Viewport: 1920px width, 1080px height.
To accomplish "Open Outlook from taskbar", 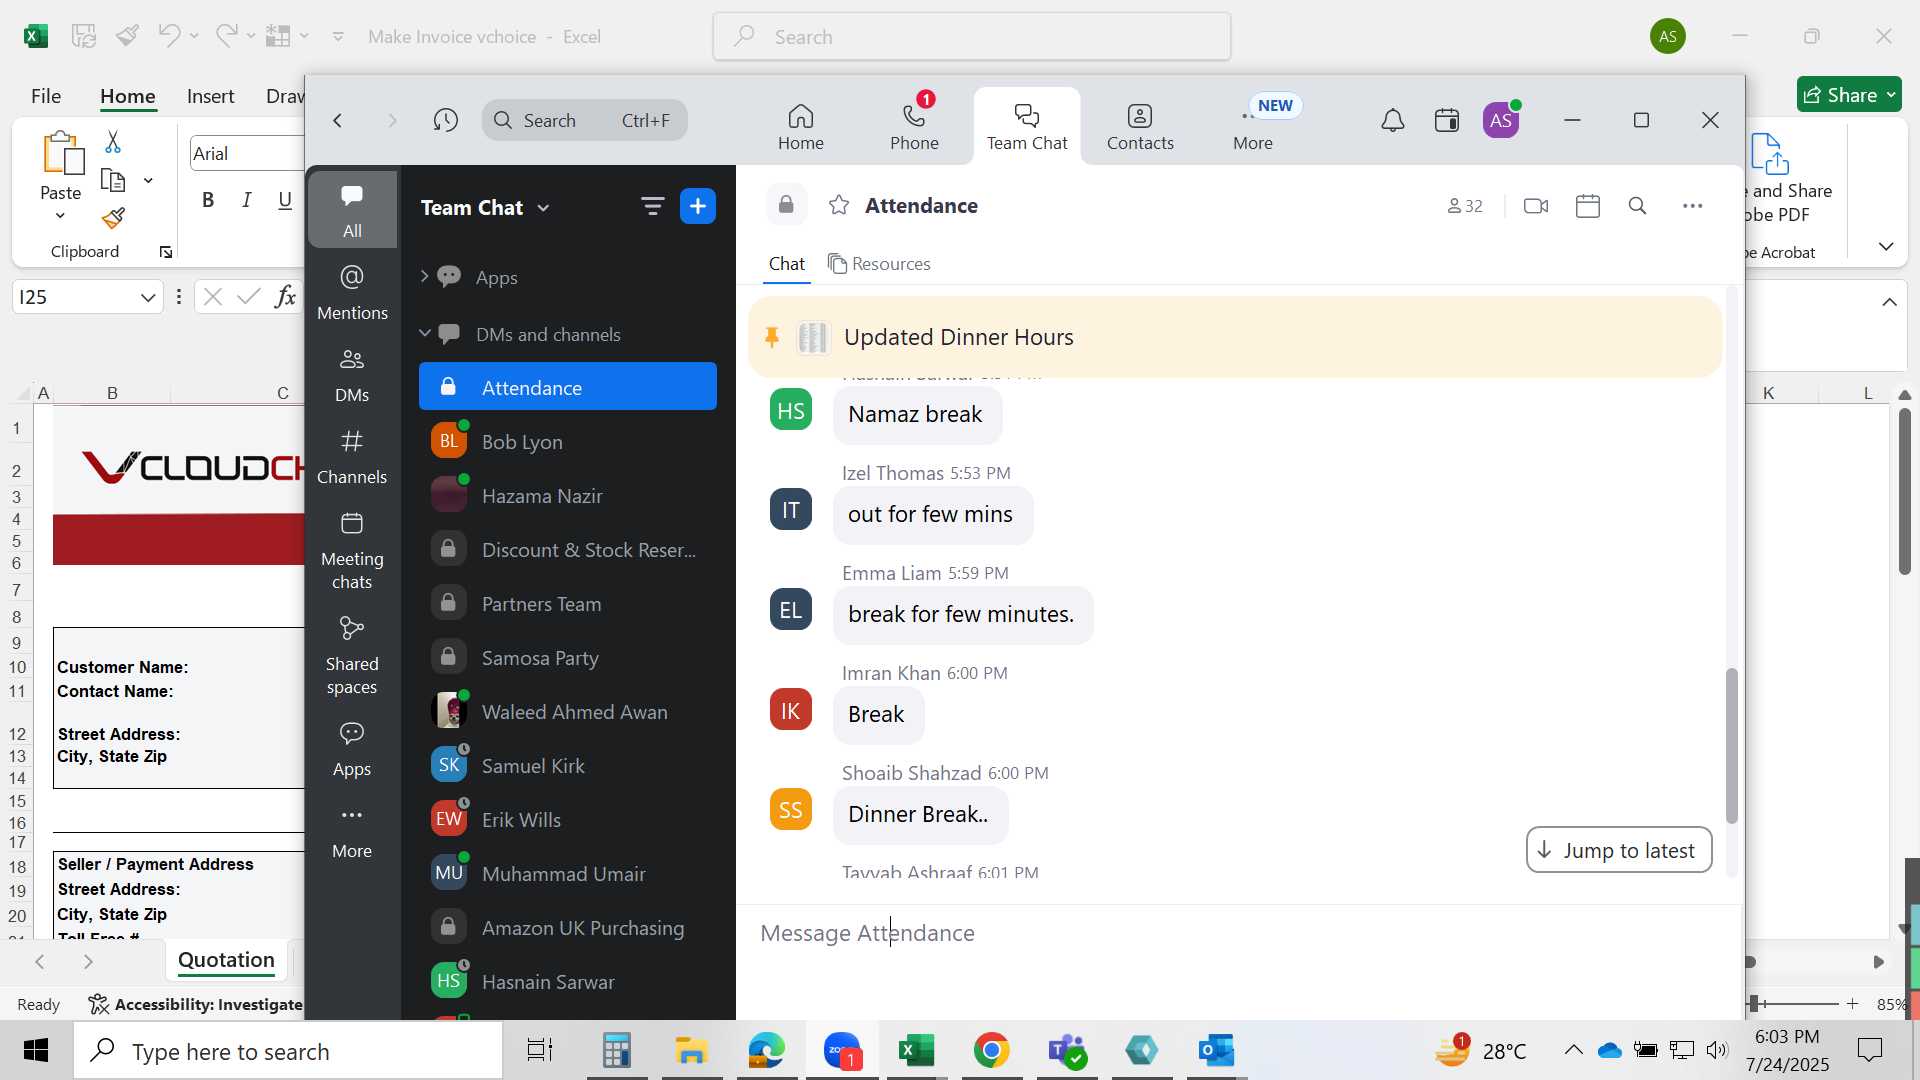I will [x=1216, y=1051].
